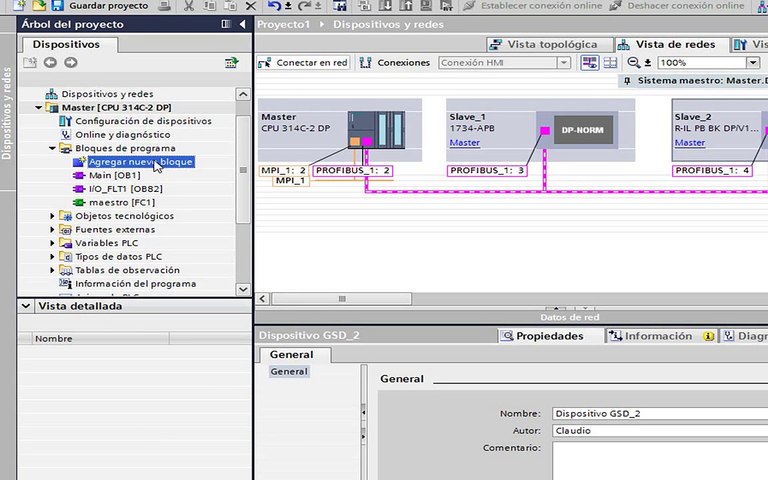Click the zoom magnifier icon
The height and width of the screenshot is (480, 768).
point(633,63)
